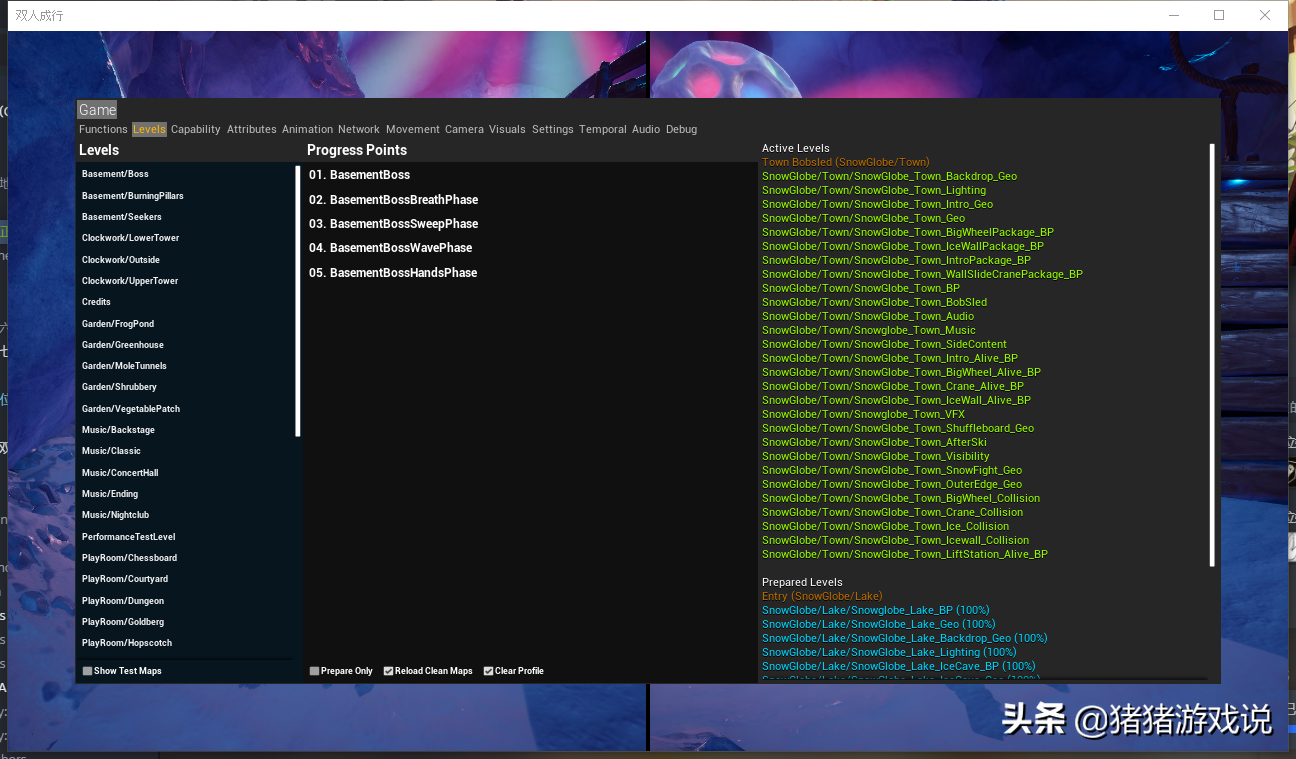1296x759 pixels.
Task: Select the Camera tab
Action: pyautogui.click(x=464, y=129)
